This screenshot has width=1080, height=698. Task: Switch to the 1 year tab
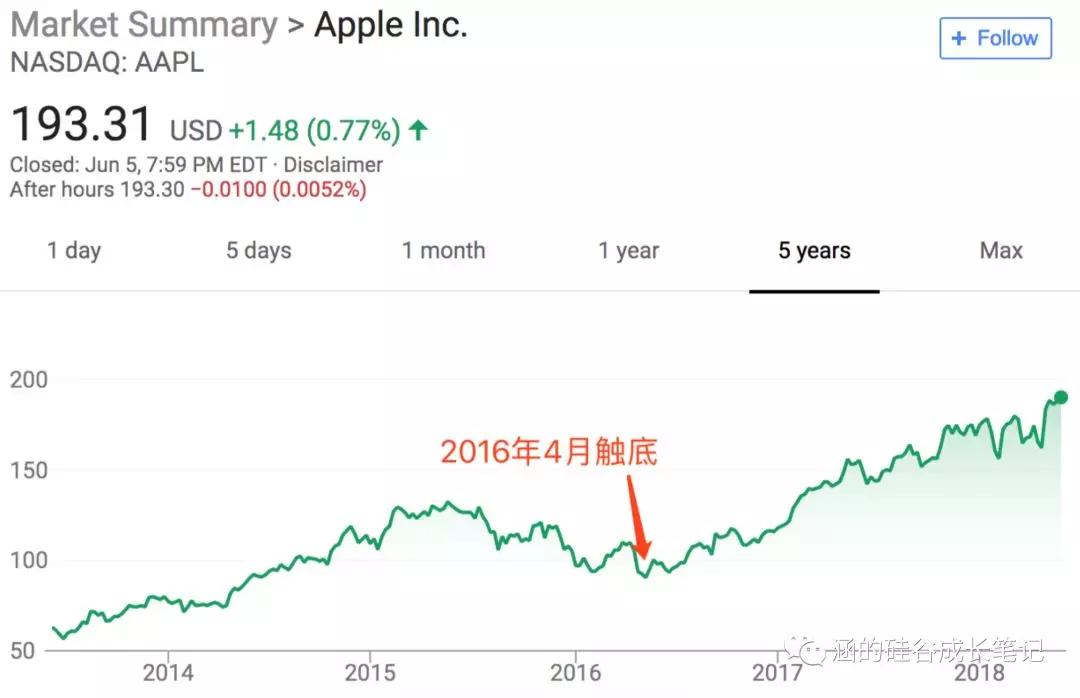tap(628, 251)
